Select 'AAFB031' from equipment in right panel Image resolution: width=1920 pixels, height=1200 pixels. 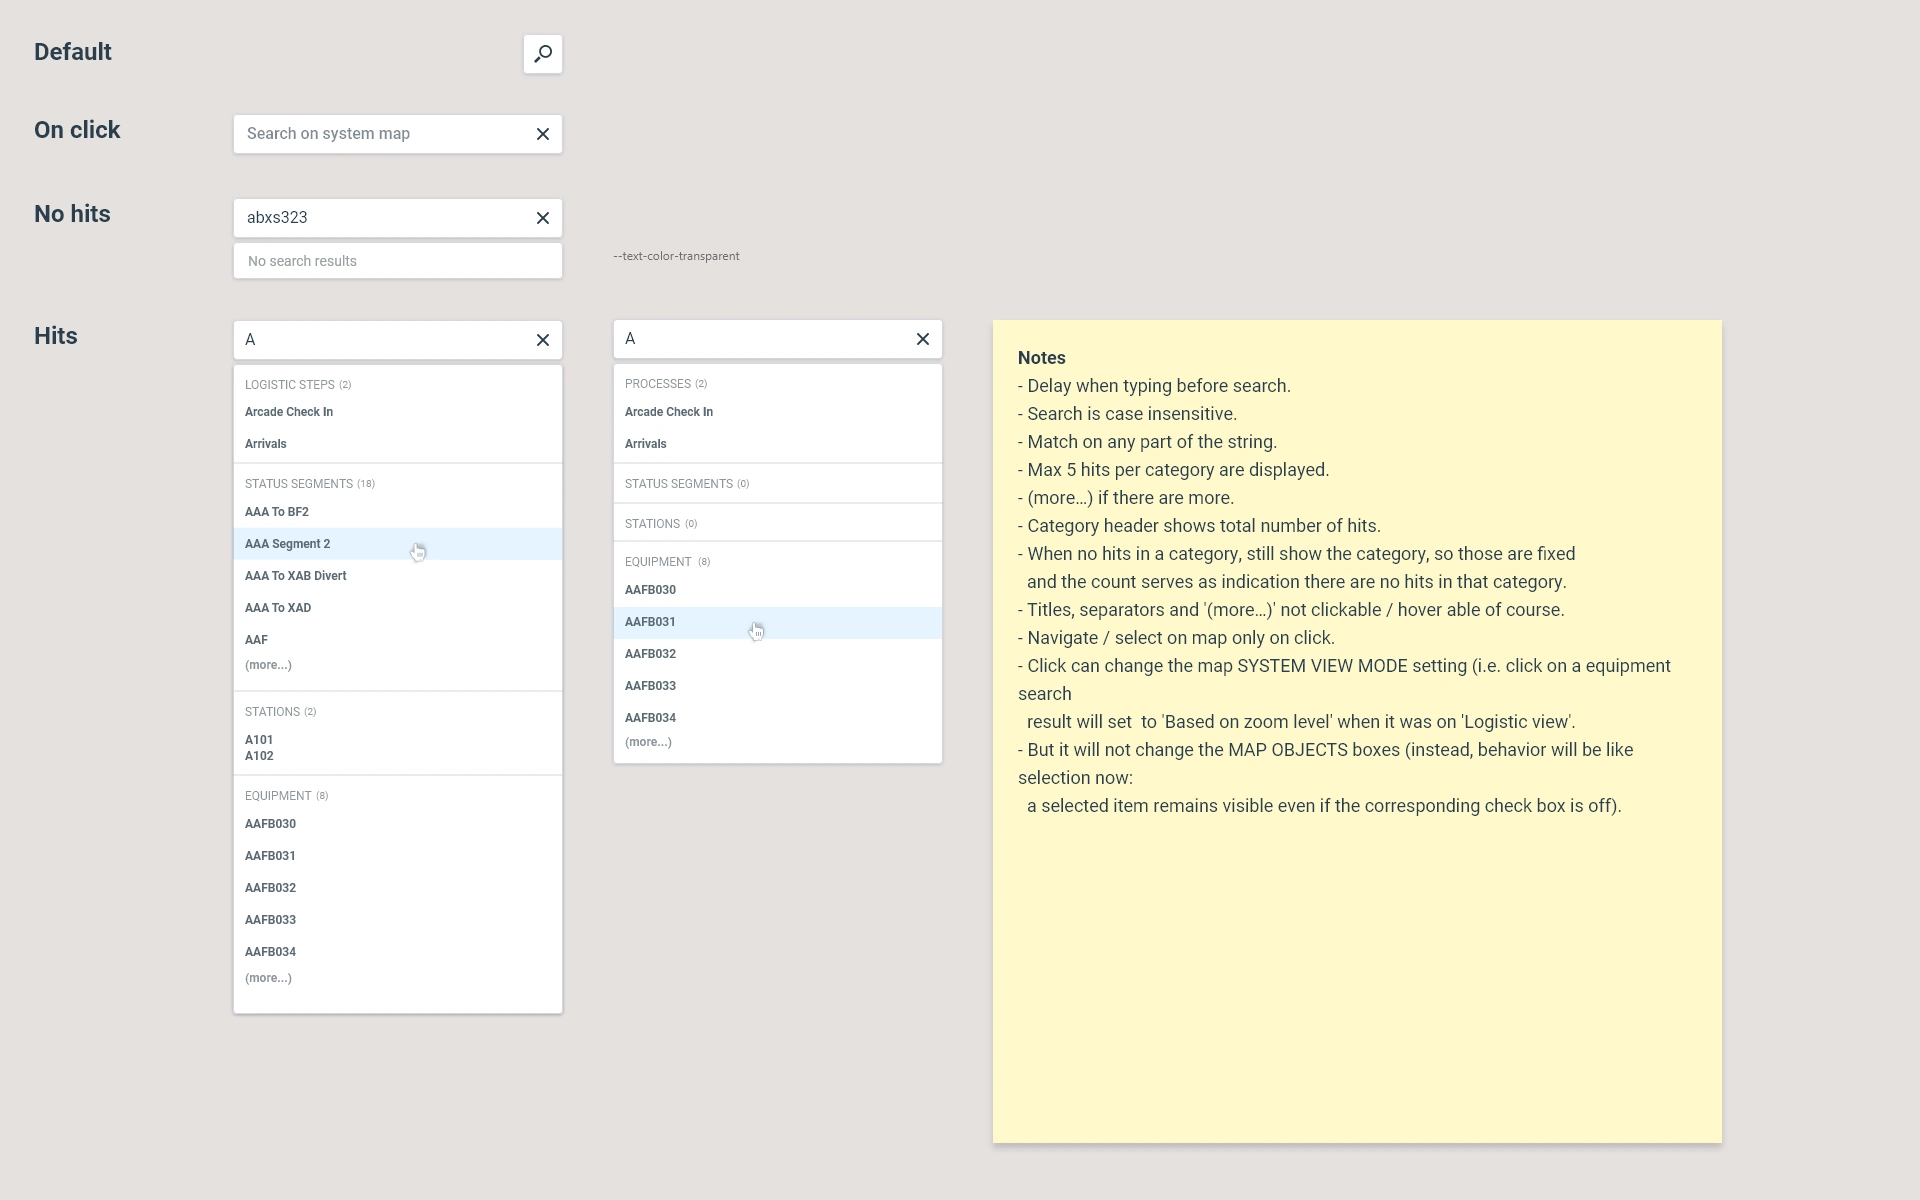651,621
